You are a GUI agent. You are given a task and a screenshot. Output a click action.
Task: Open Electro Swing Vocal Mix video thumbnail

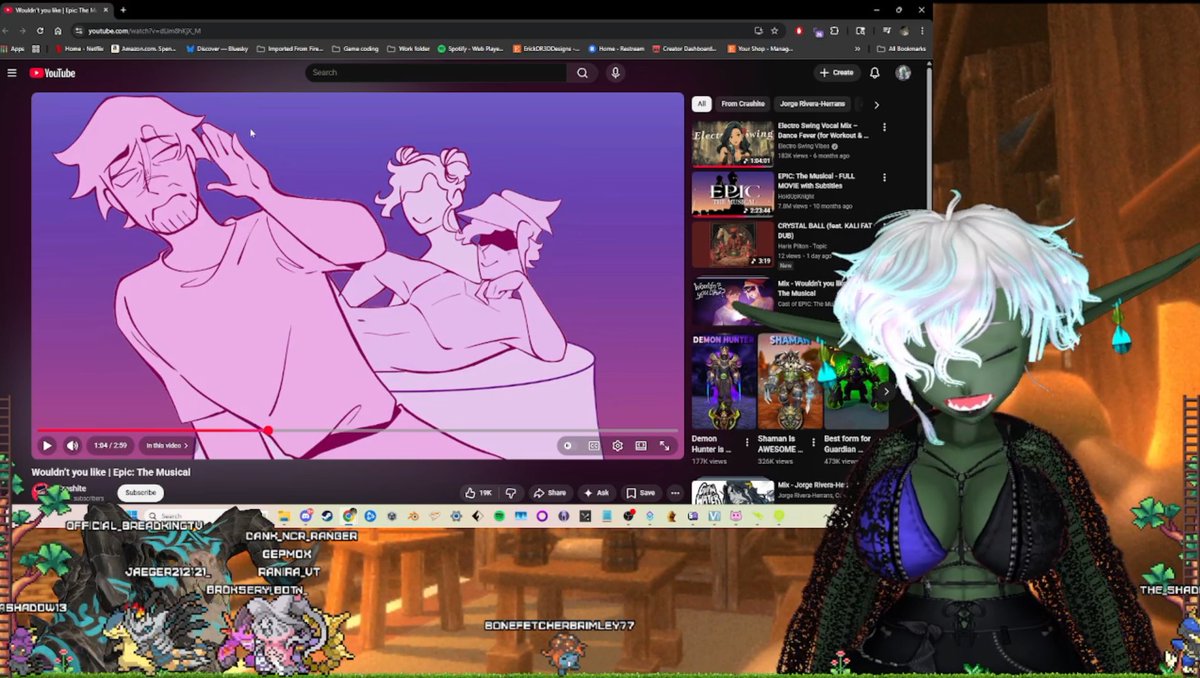732,143
